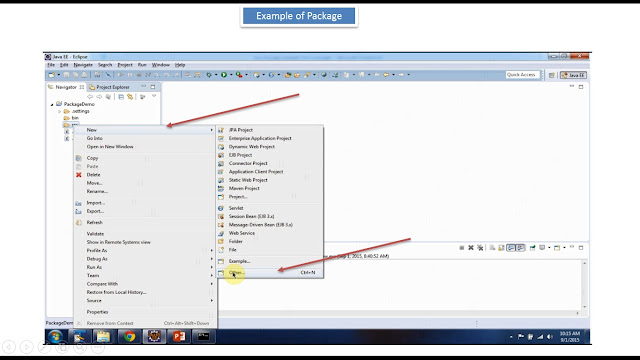Screen dimensions: 640x360
Task: Open the Chrome icon in the taskbar
Action: (129, 336)
